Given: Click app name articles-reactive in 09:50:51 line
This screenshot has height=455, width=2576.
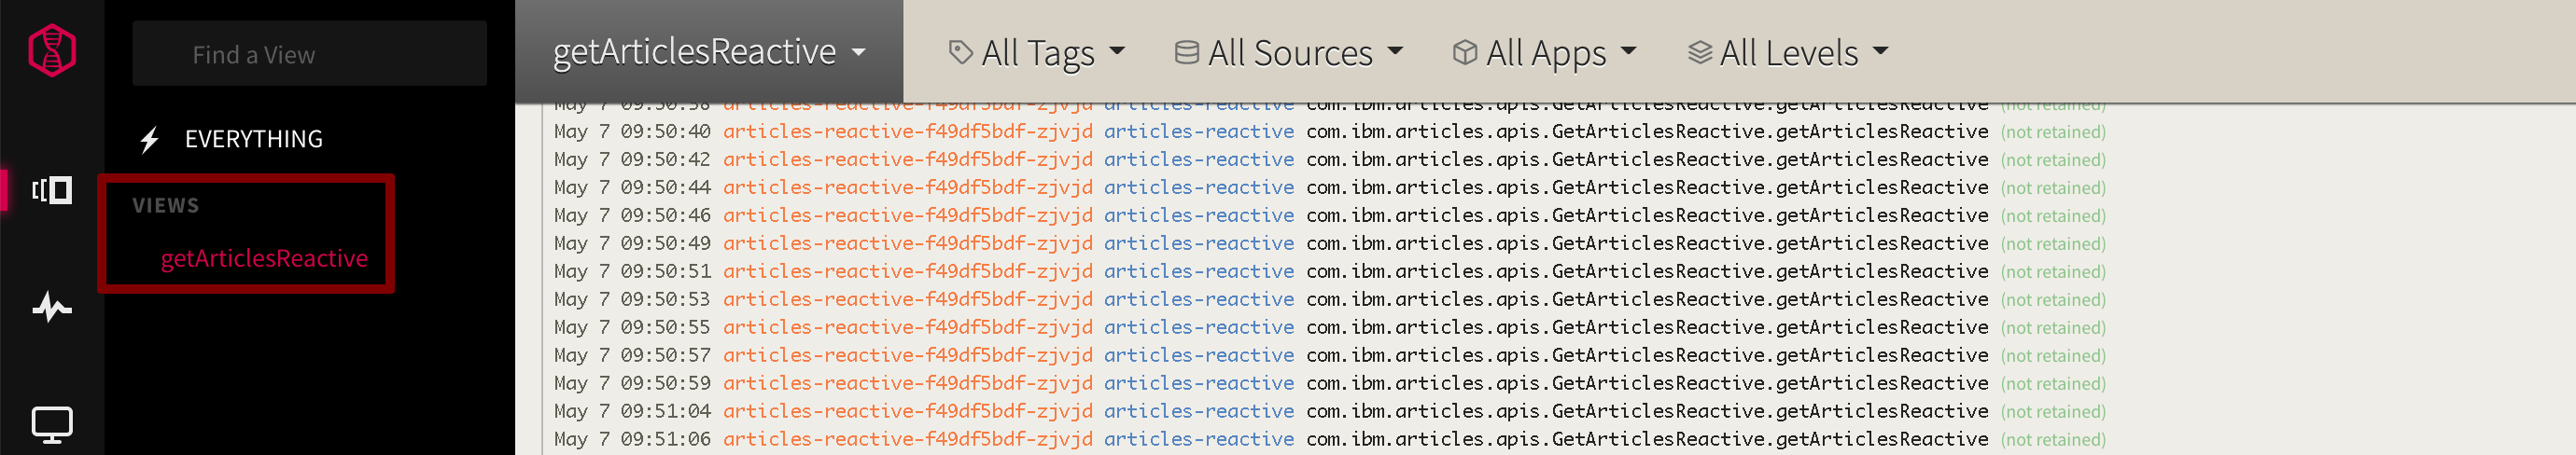Looking at the screenshot, I should pos(1198,272).
